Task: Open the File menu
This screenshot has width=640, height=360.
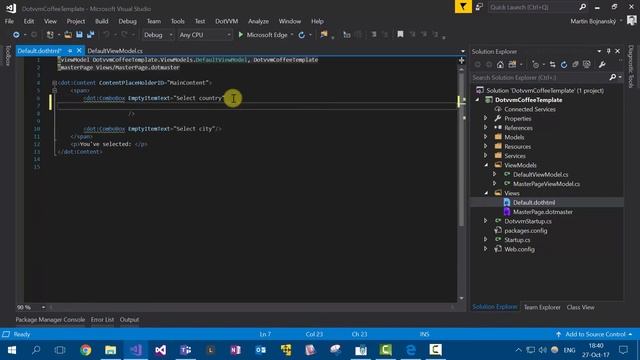Action: tap(9, 21)
